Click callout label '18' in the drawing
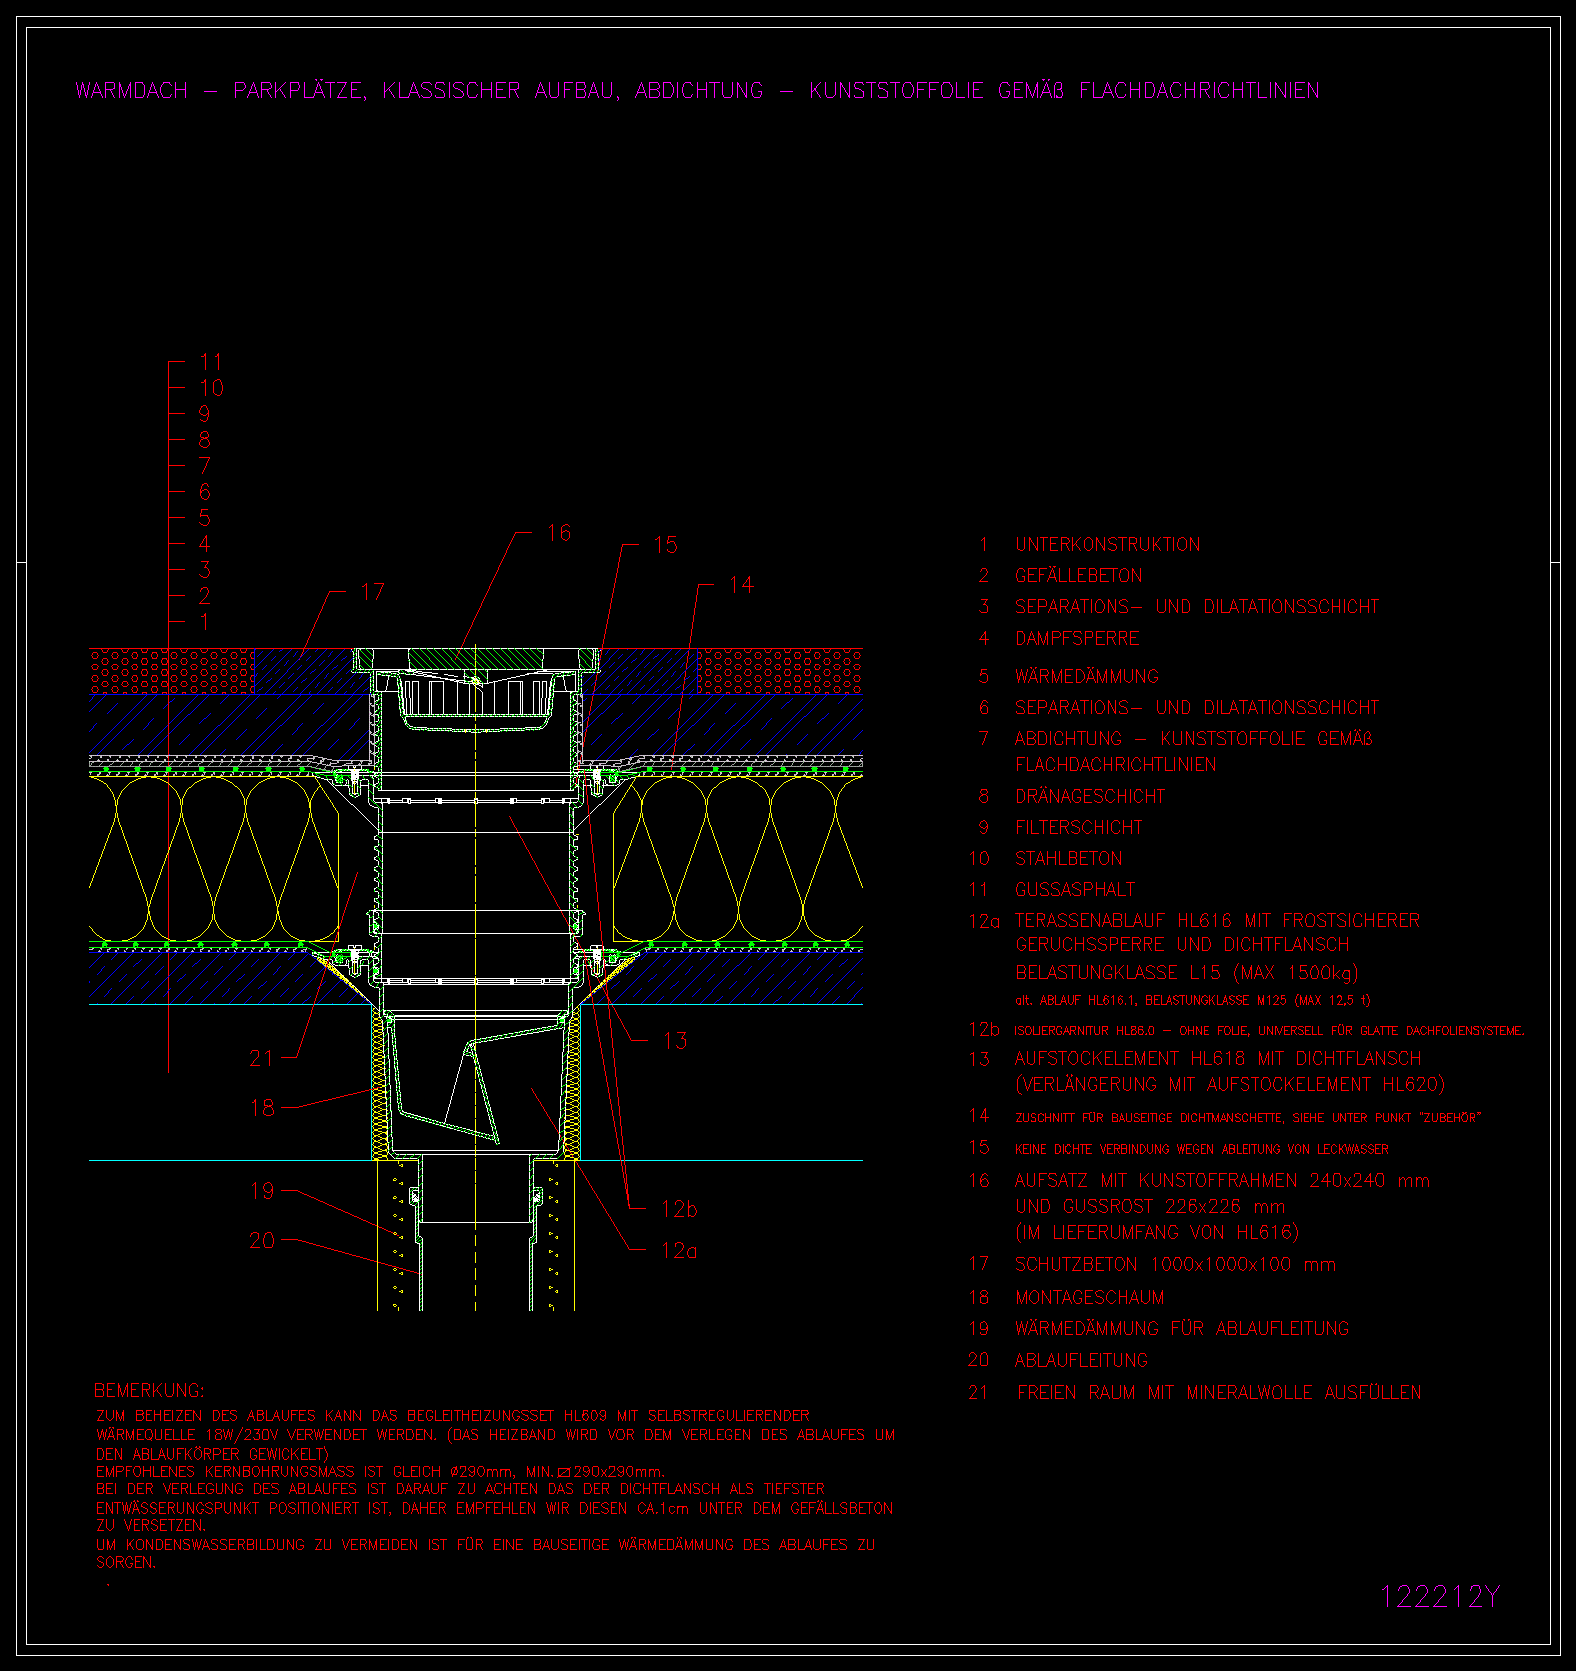The width and height of the screenshot is (1576, 1671). point(262,1108)
